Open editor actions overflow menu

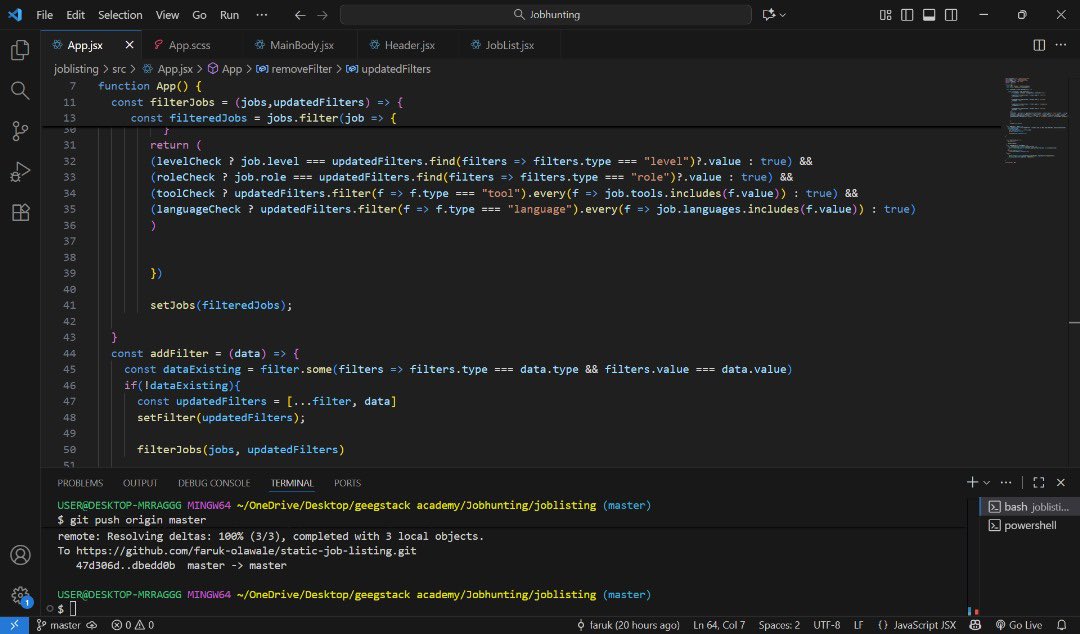click(1061, 45)
